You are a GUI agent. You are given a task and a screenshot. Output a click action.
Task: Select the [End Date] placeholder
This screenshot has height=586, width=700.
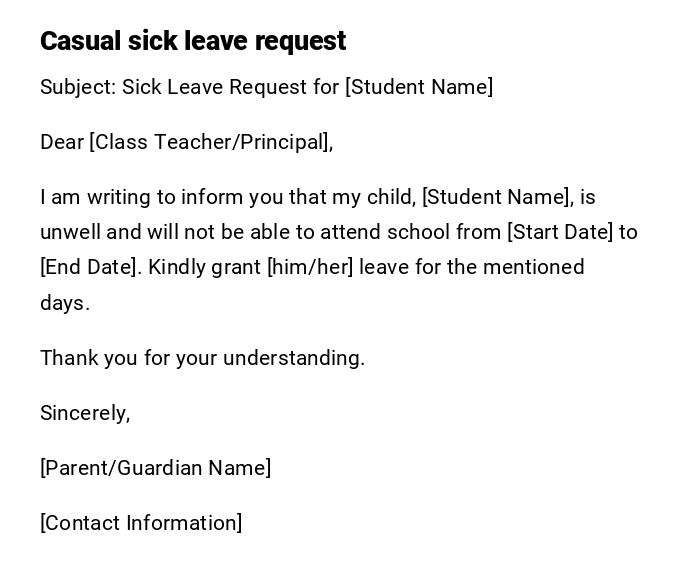click(x=88, y=267)
